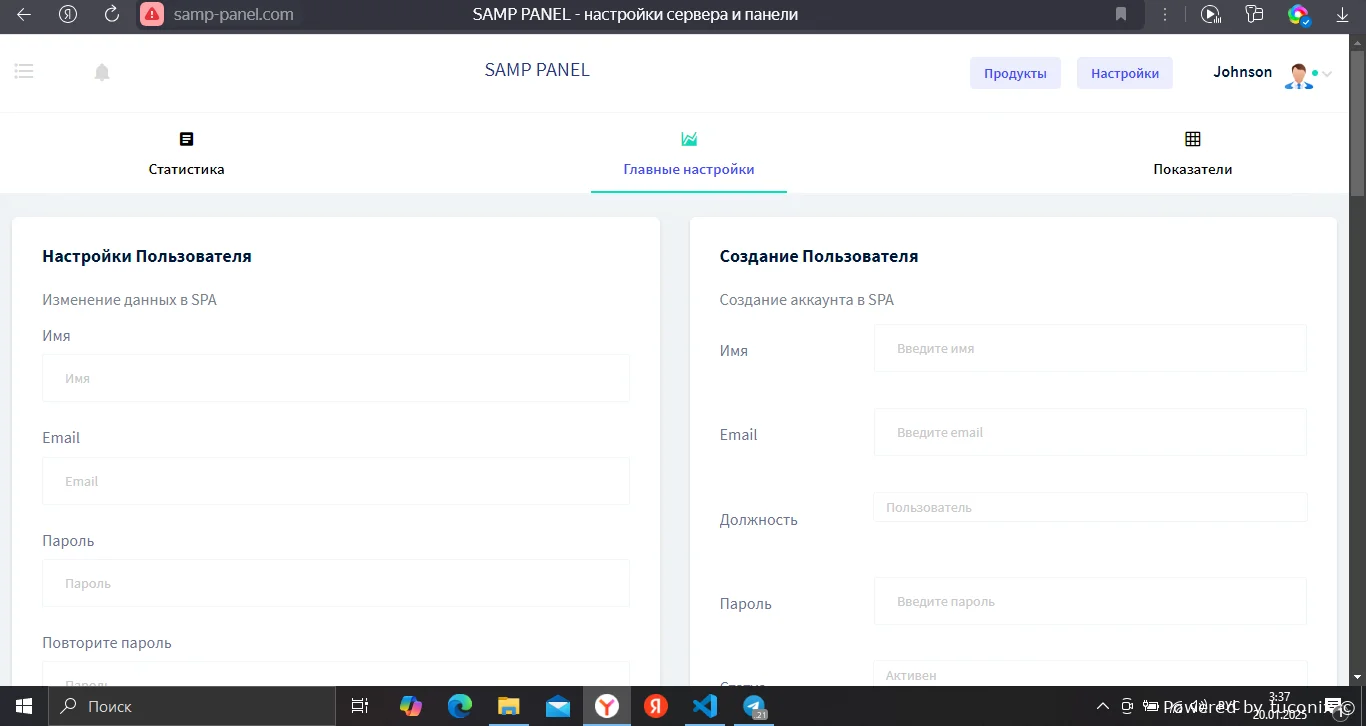
Task: Focus the Имя field in Настройки Пользователя
Action: pos(336,378)
